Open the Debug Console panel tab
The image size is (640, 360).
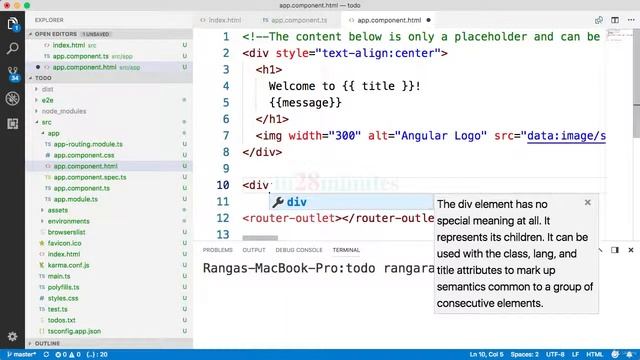tap(299, 250)
